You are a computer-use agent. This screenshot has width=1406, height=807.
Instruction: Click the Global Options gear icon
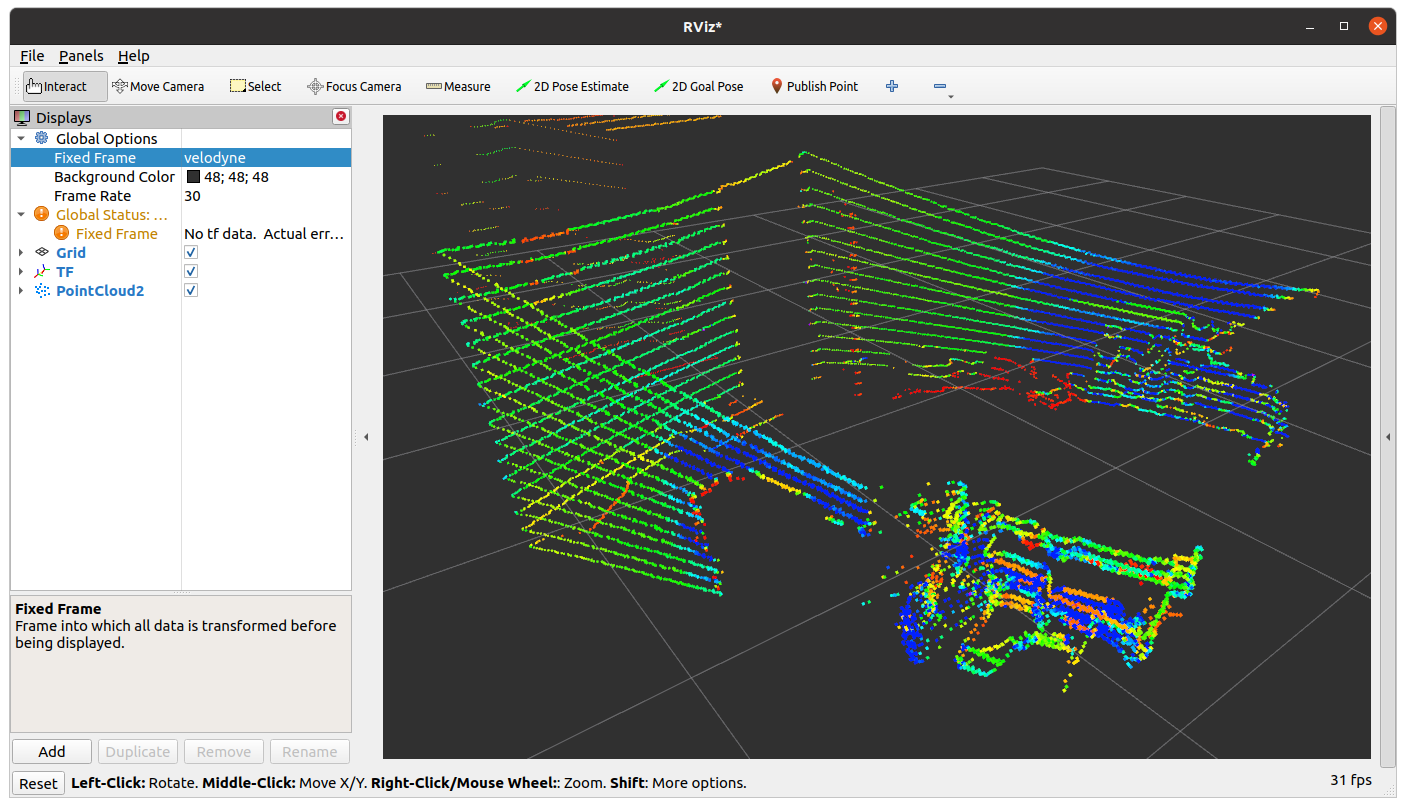41,138
